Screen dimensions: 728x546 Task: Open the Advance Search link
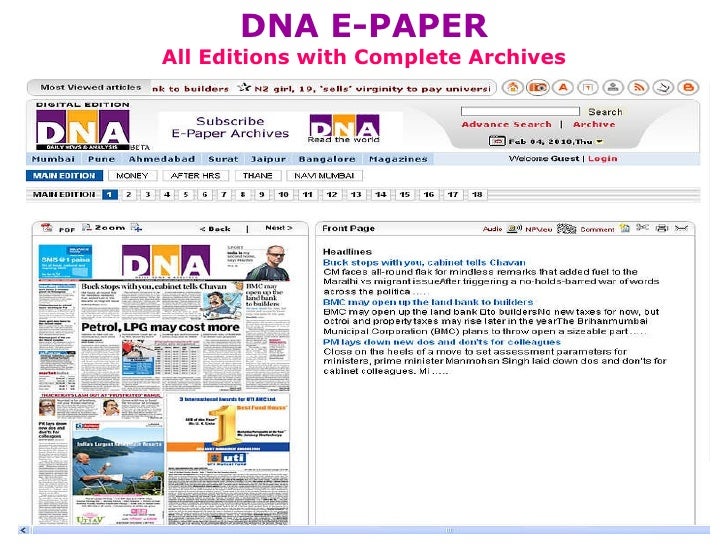coord(506,124)
